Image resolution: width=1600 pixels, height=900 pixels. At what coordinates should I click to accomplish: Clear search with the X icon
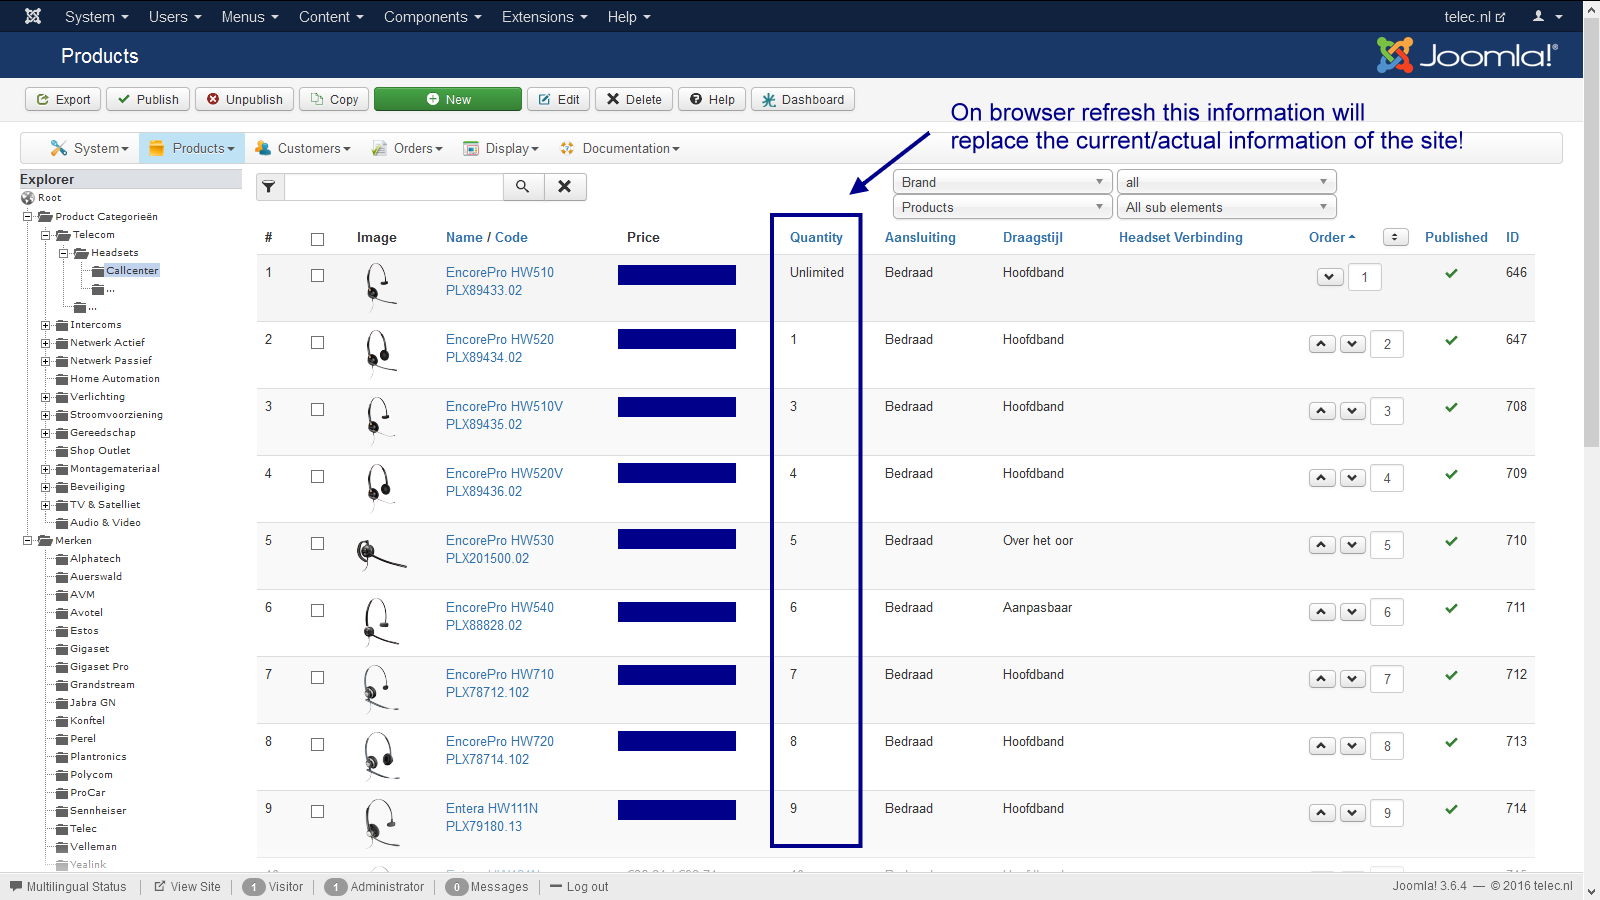[x=565, y=187]
